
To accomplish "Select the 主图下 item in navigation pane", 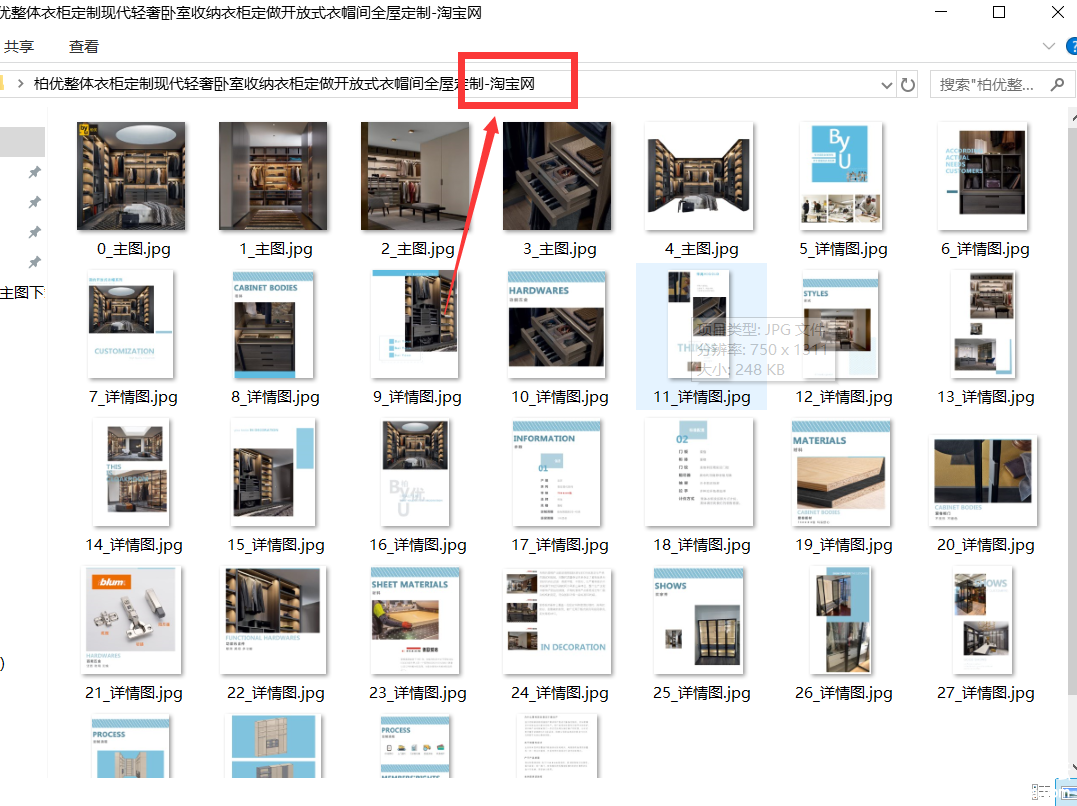I will [x=22, y=293].
